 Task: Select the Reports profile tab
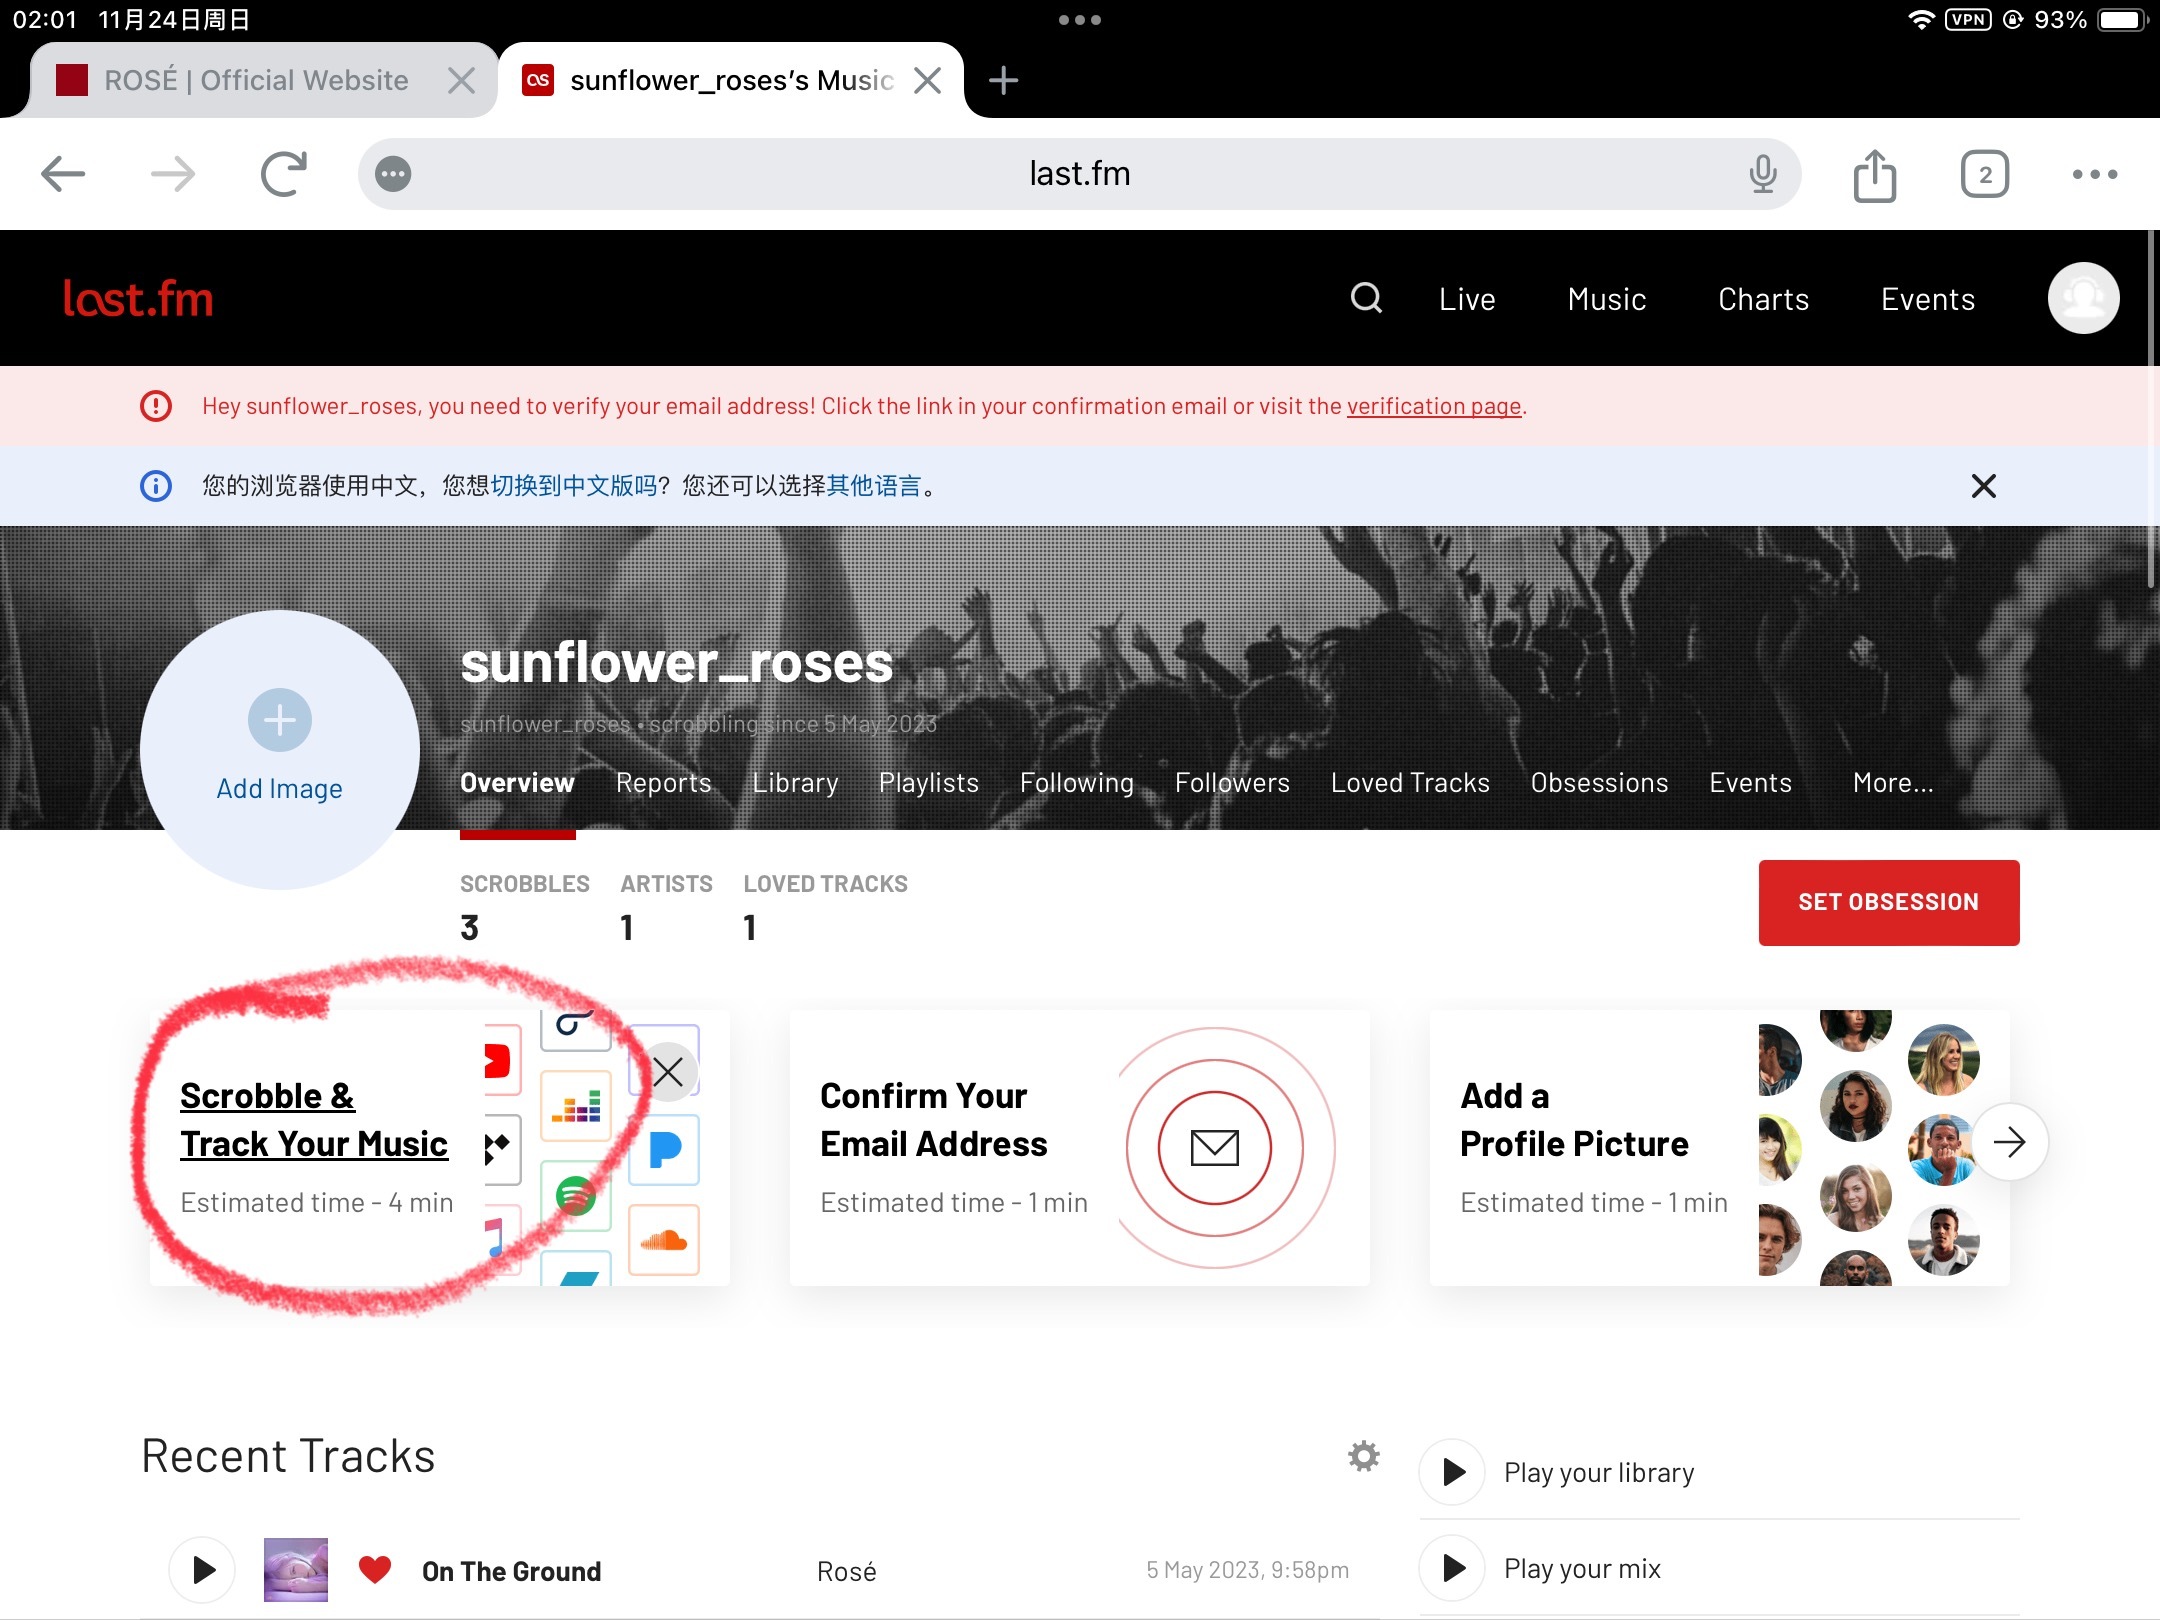tap(664, 783)
